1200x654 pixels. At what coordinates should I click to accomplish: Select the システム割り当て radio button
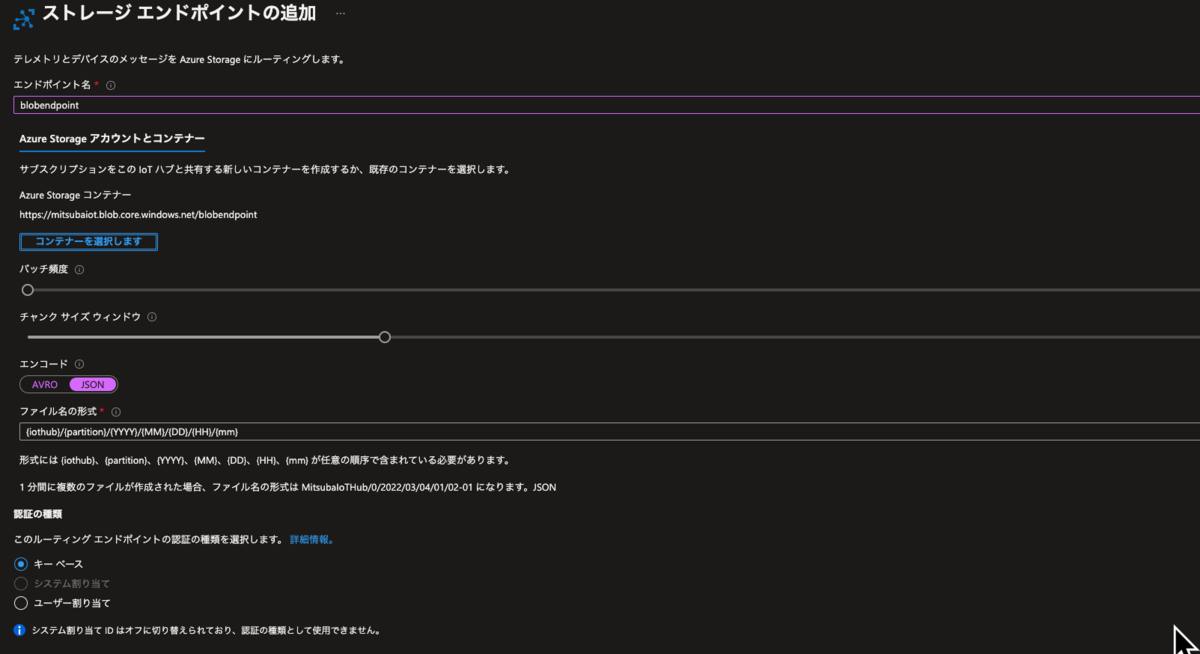click(x=21, y=584)
